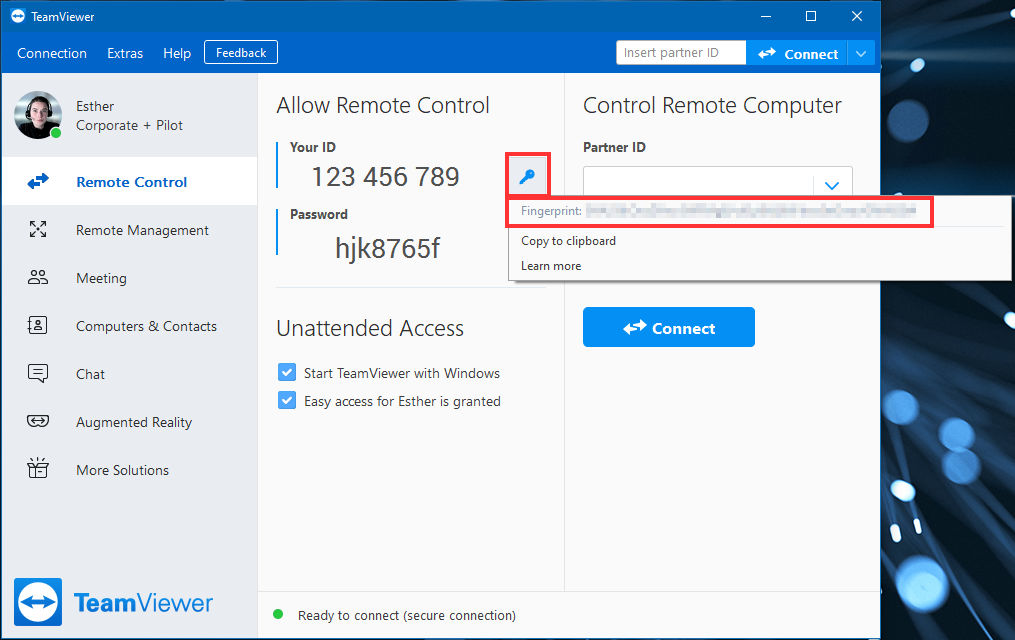Open the Augmented Reality headset icon
This screenshot has width=1015, height=640.
[38, 421]
